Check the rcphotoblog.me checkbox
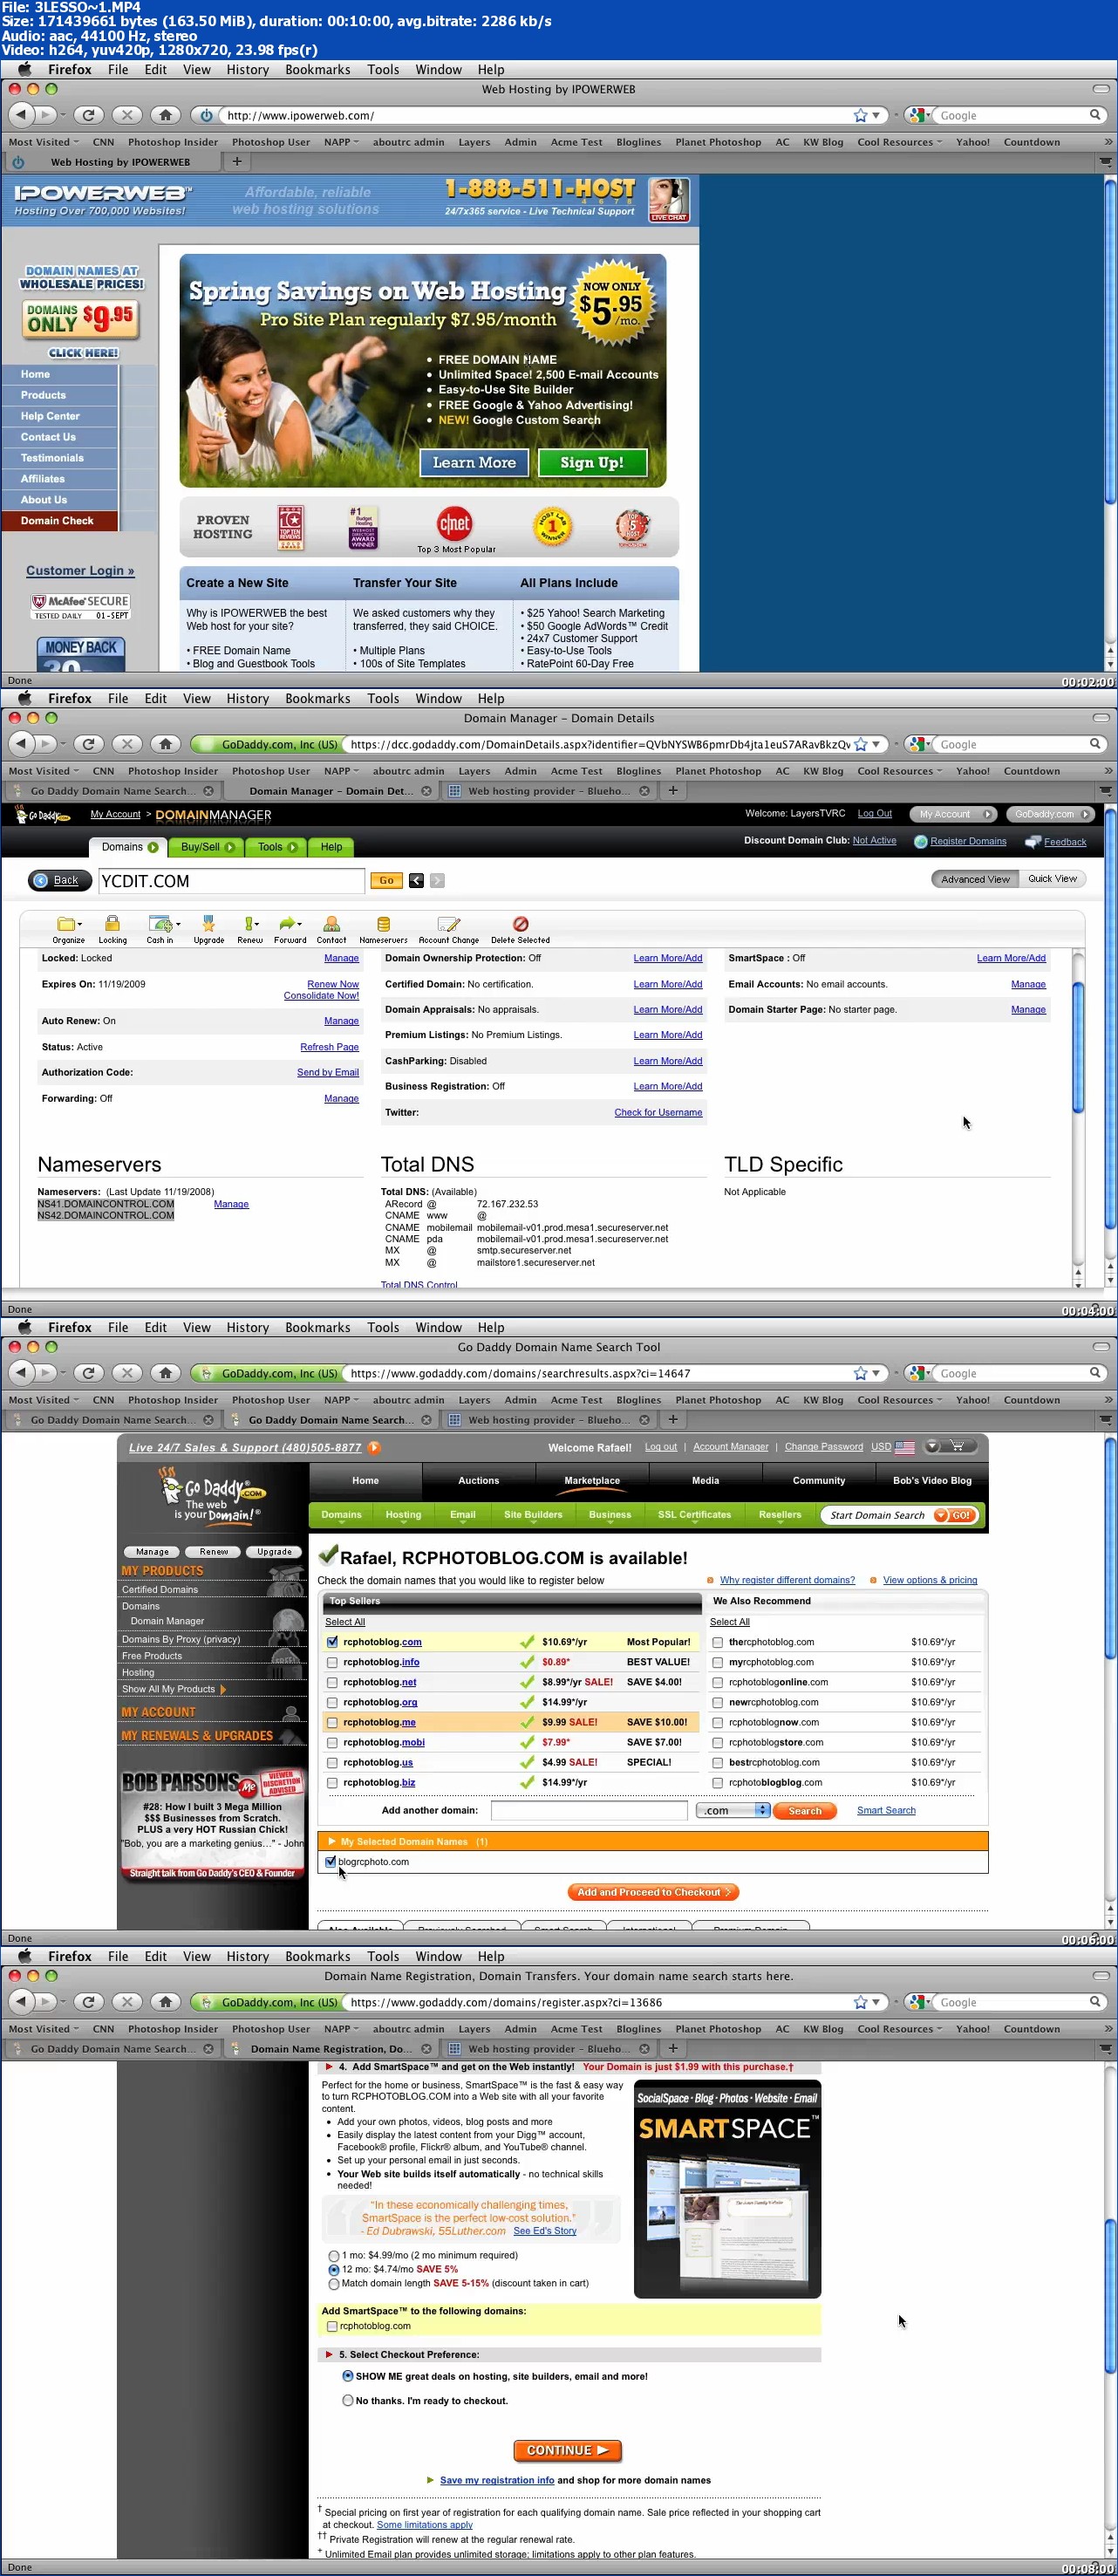Image resolution: width=1118 pixels, height=2576 pixels. coord(332,1722)
